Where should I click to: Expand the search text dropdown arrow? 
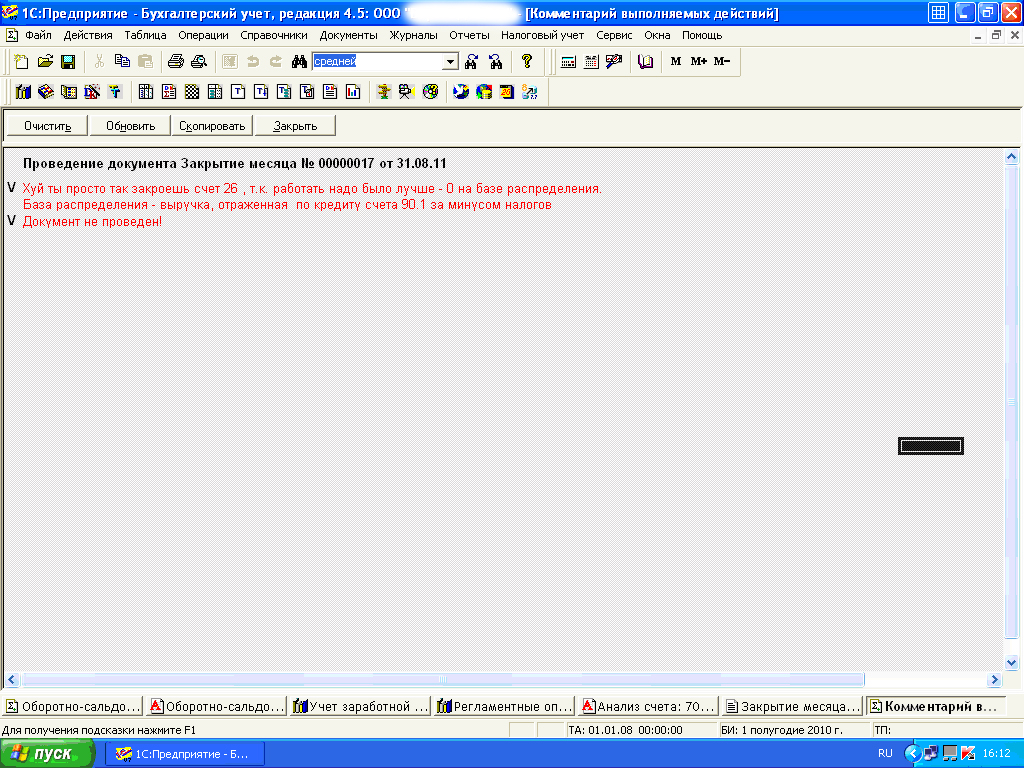pyautogui.click(x=450, y=61)
